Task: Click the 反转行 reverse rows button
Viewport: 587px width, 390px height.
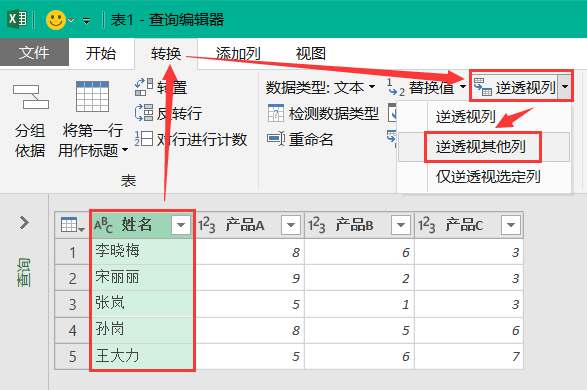Action: [169, 113]
